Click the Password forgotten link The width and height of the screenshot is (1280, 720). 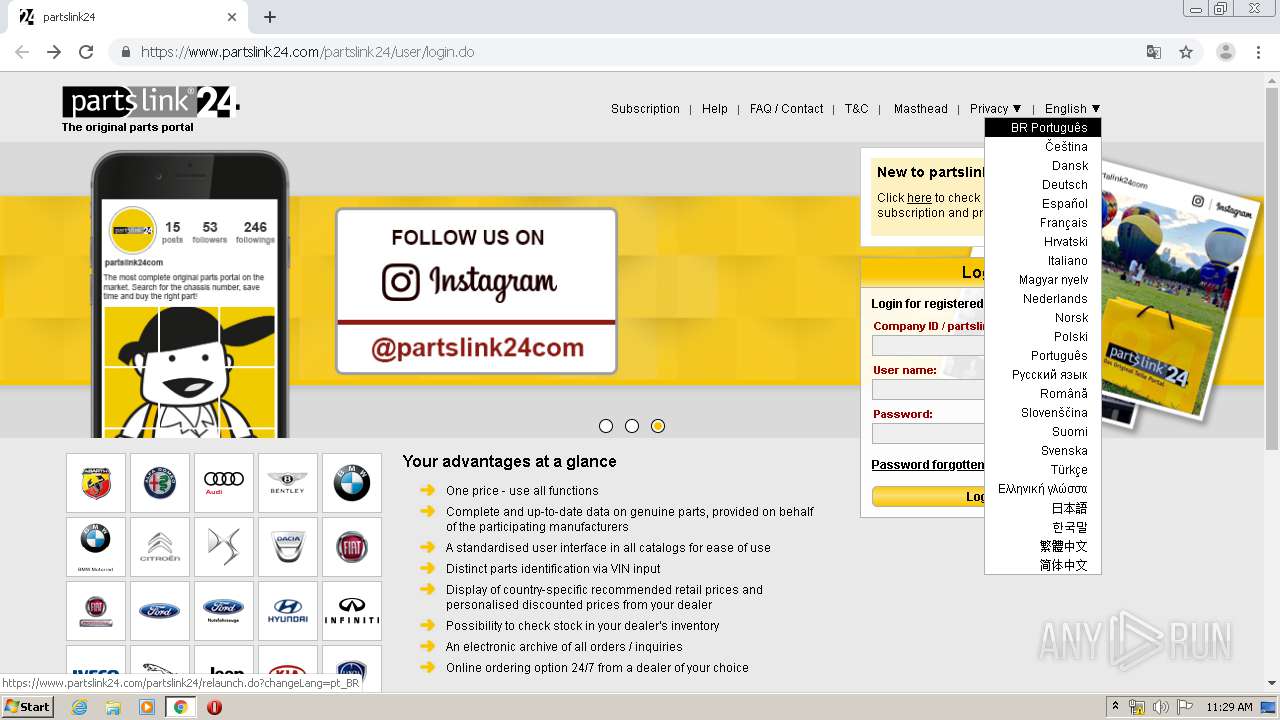(928, 465)
